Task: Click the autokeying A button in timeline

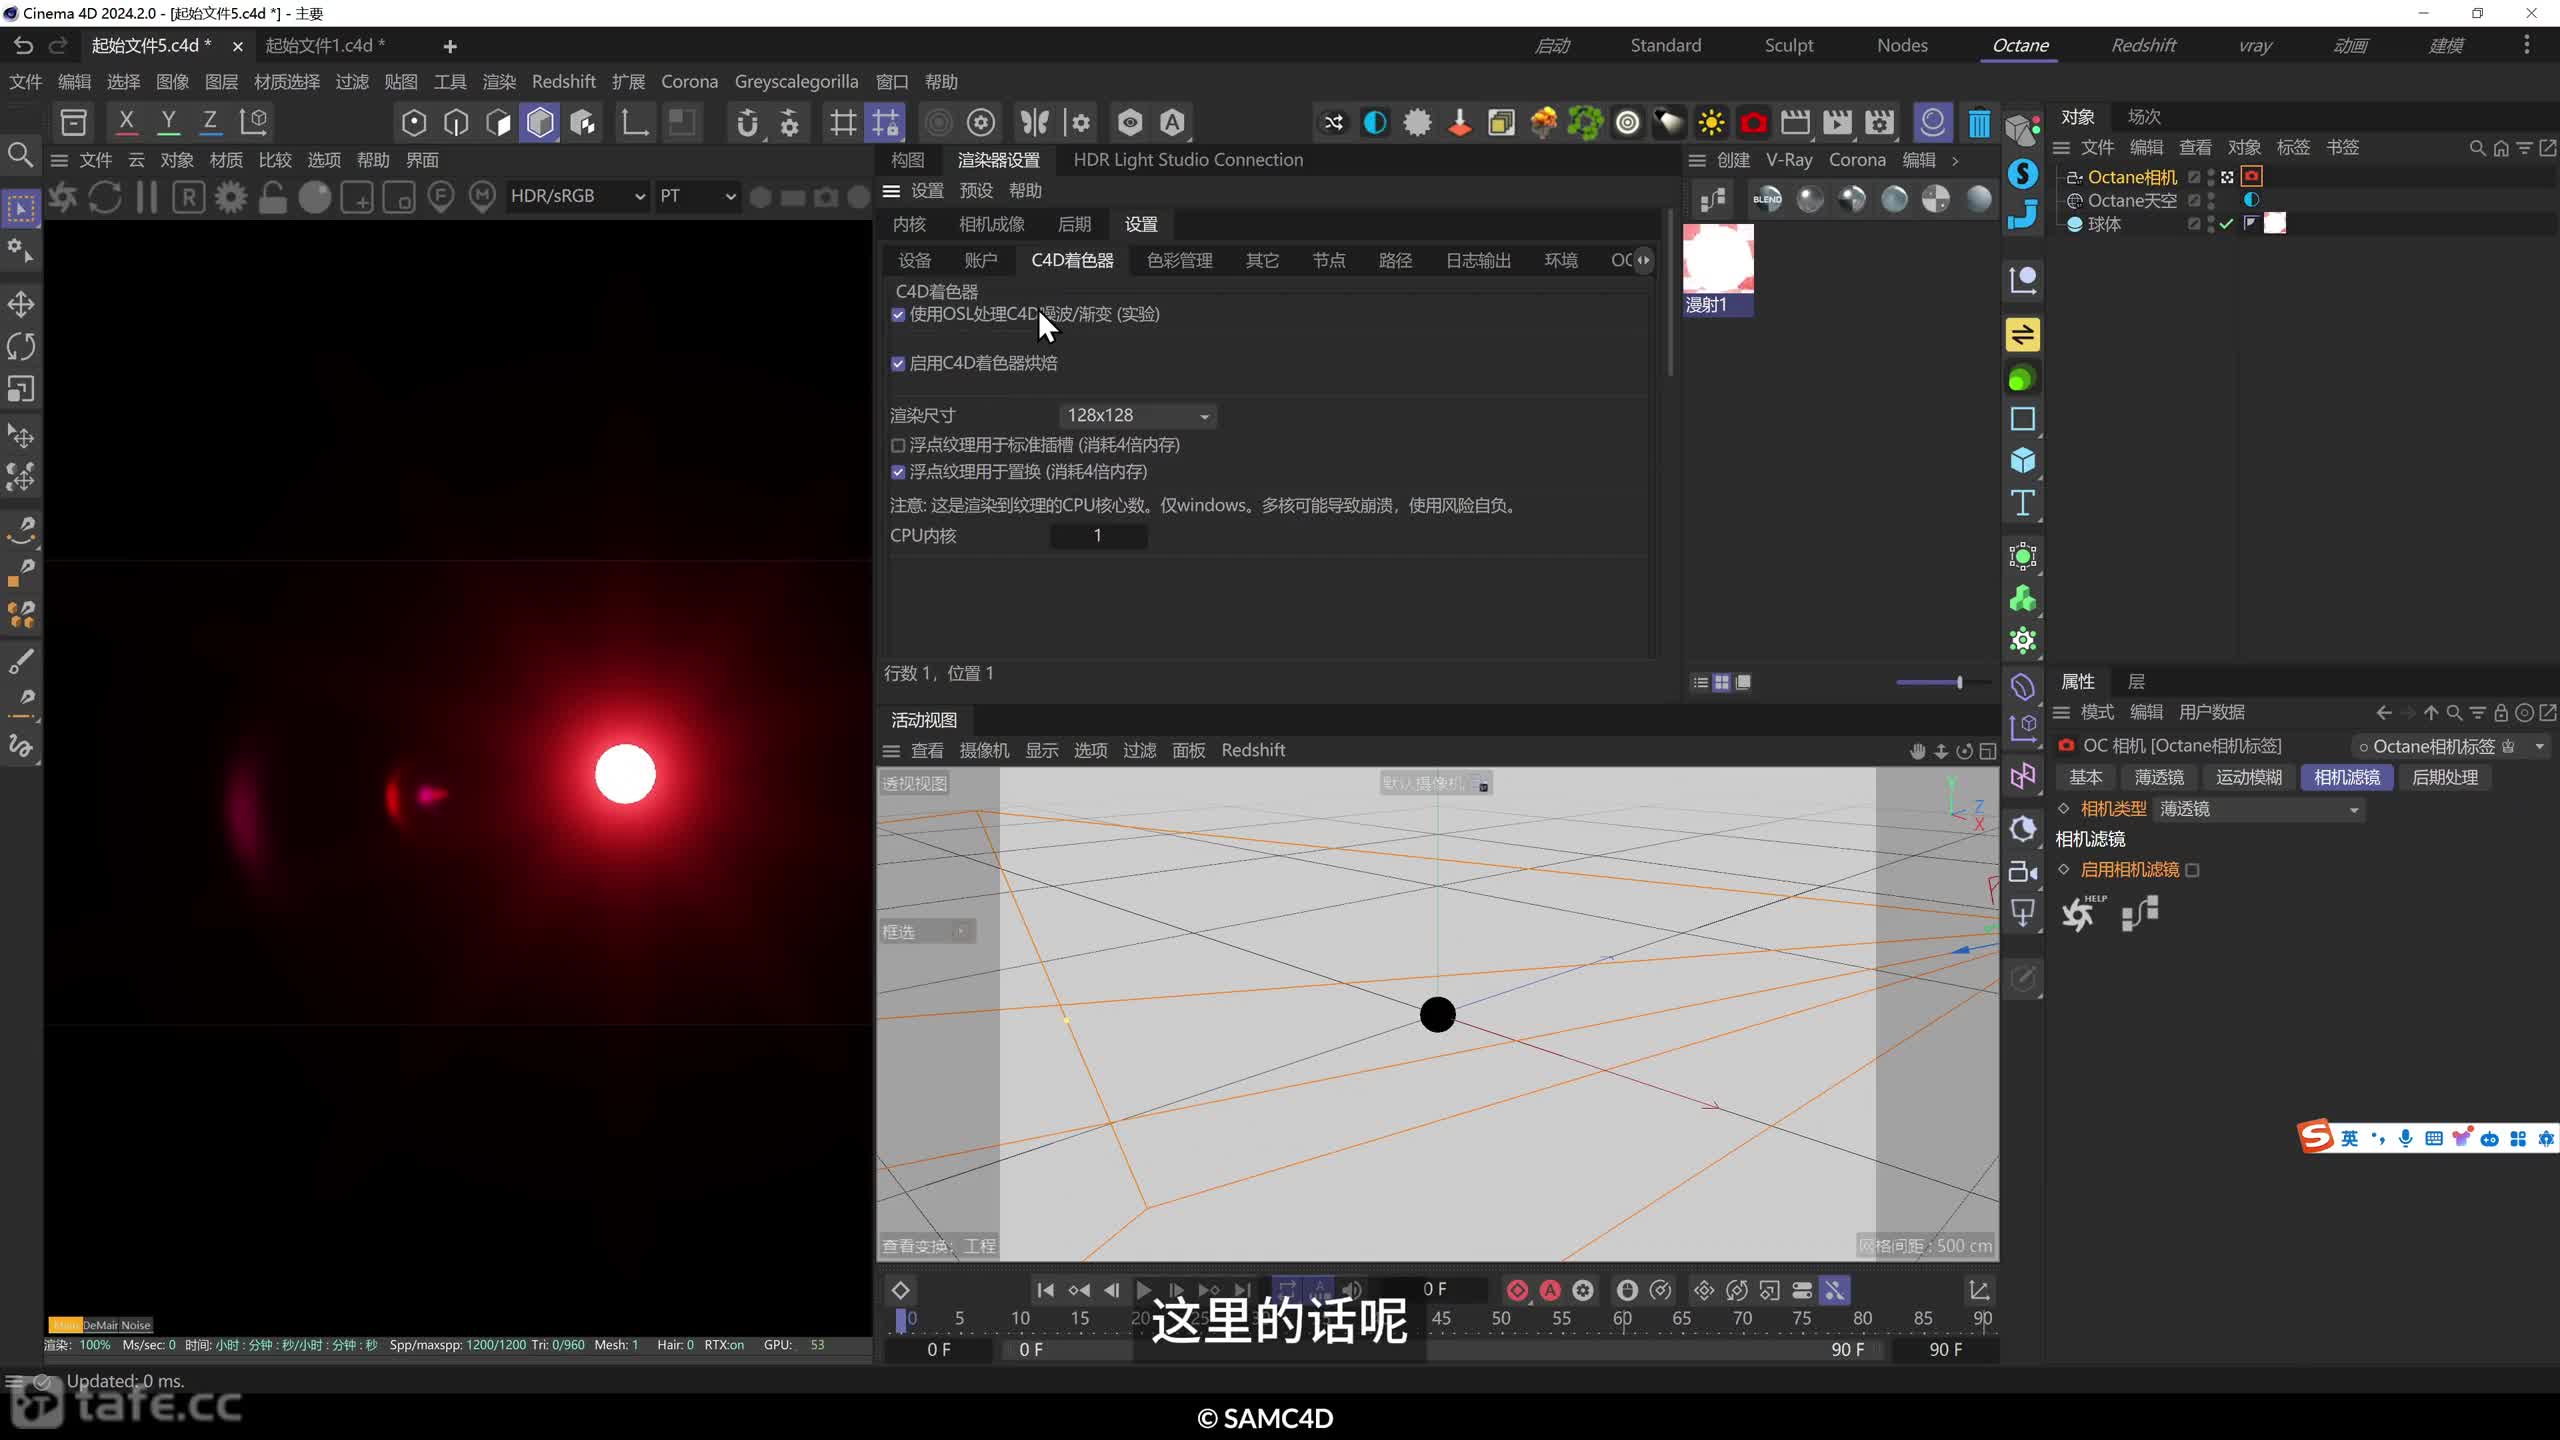Action: click(1550, 1290)
